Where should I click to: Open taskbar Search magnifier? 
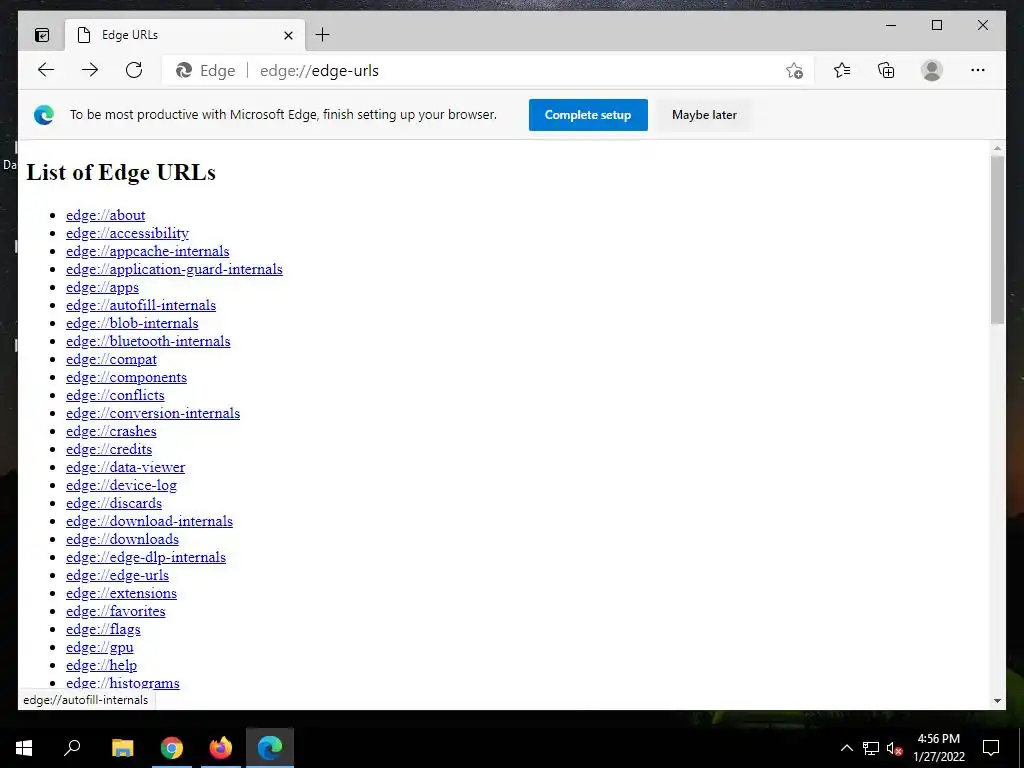[x=72, y=748]
